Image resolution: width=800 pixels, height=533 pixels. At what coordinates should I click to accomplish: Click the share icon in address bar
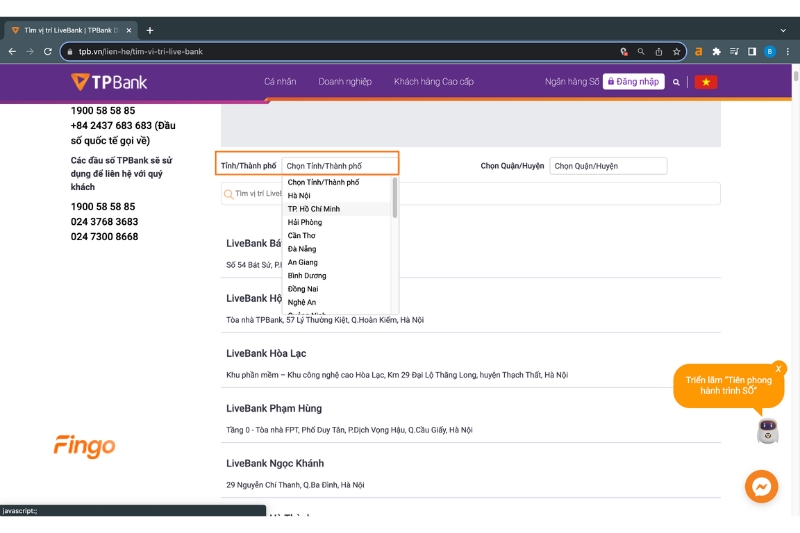659,52
